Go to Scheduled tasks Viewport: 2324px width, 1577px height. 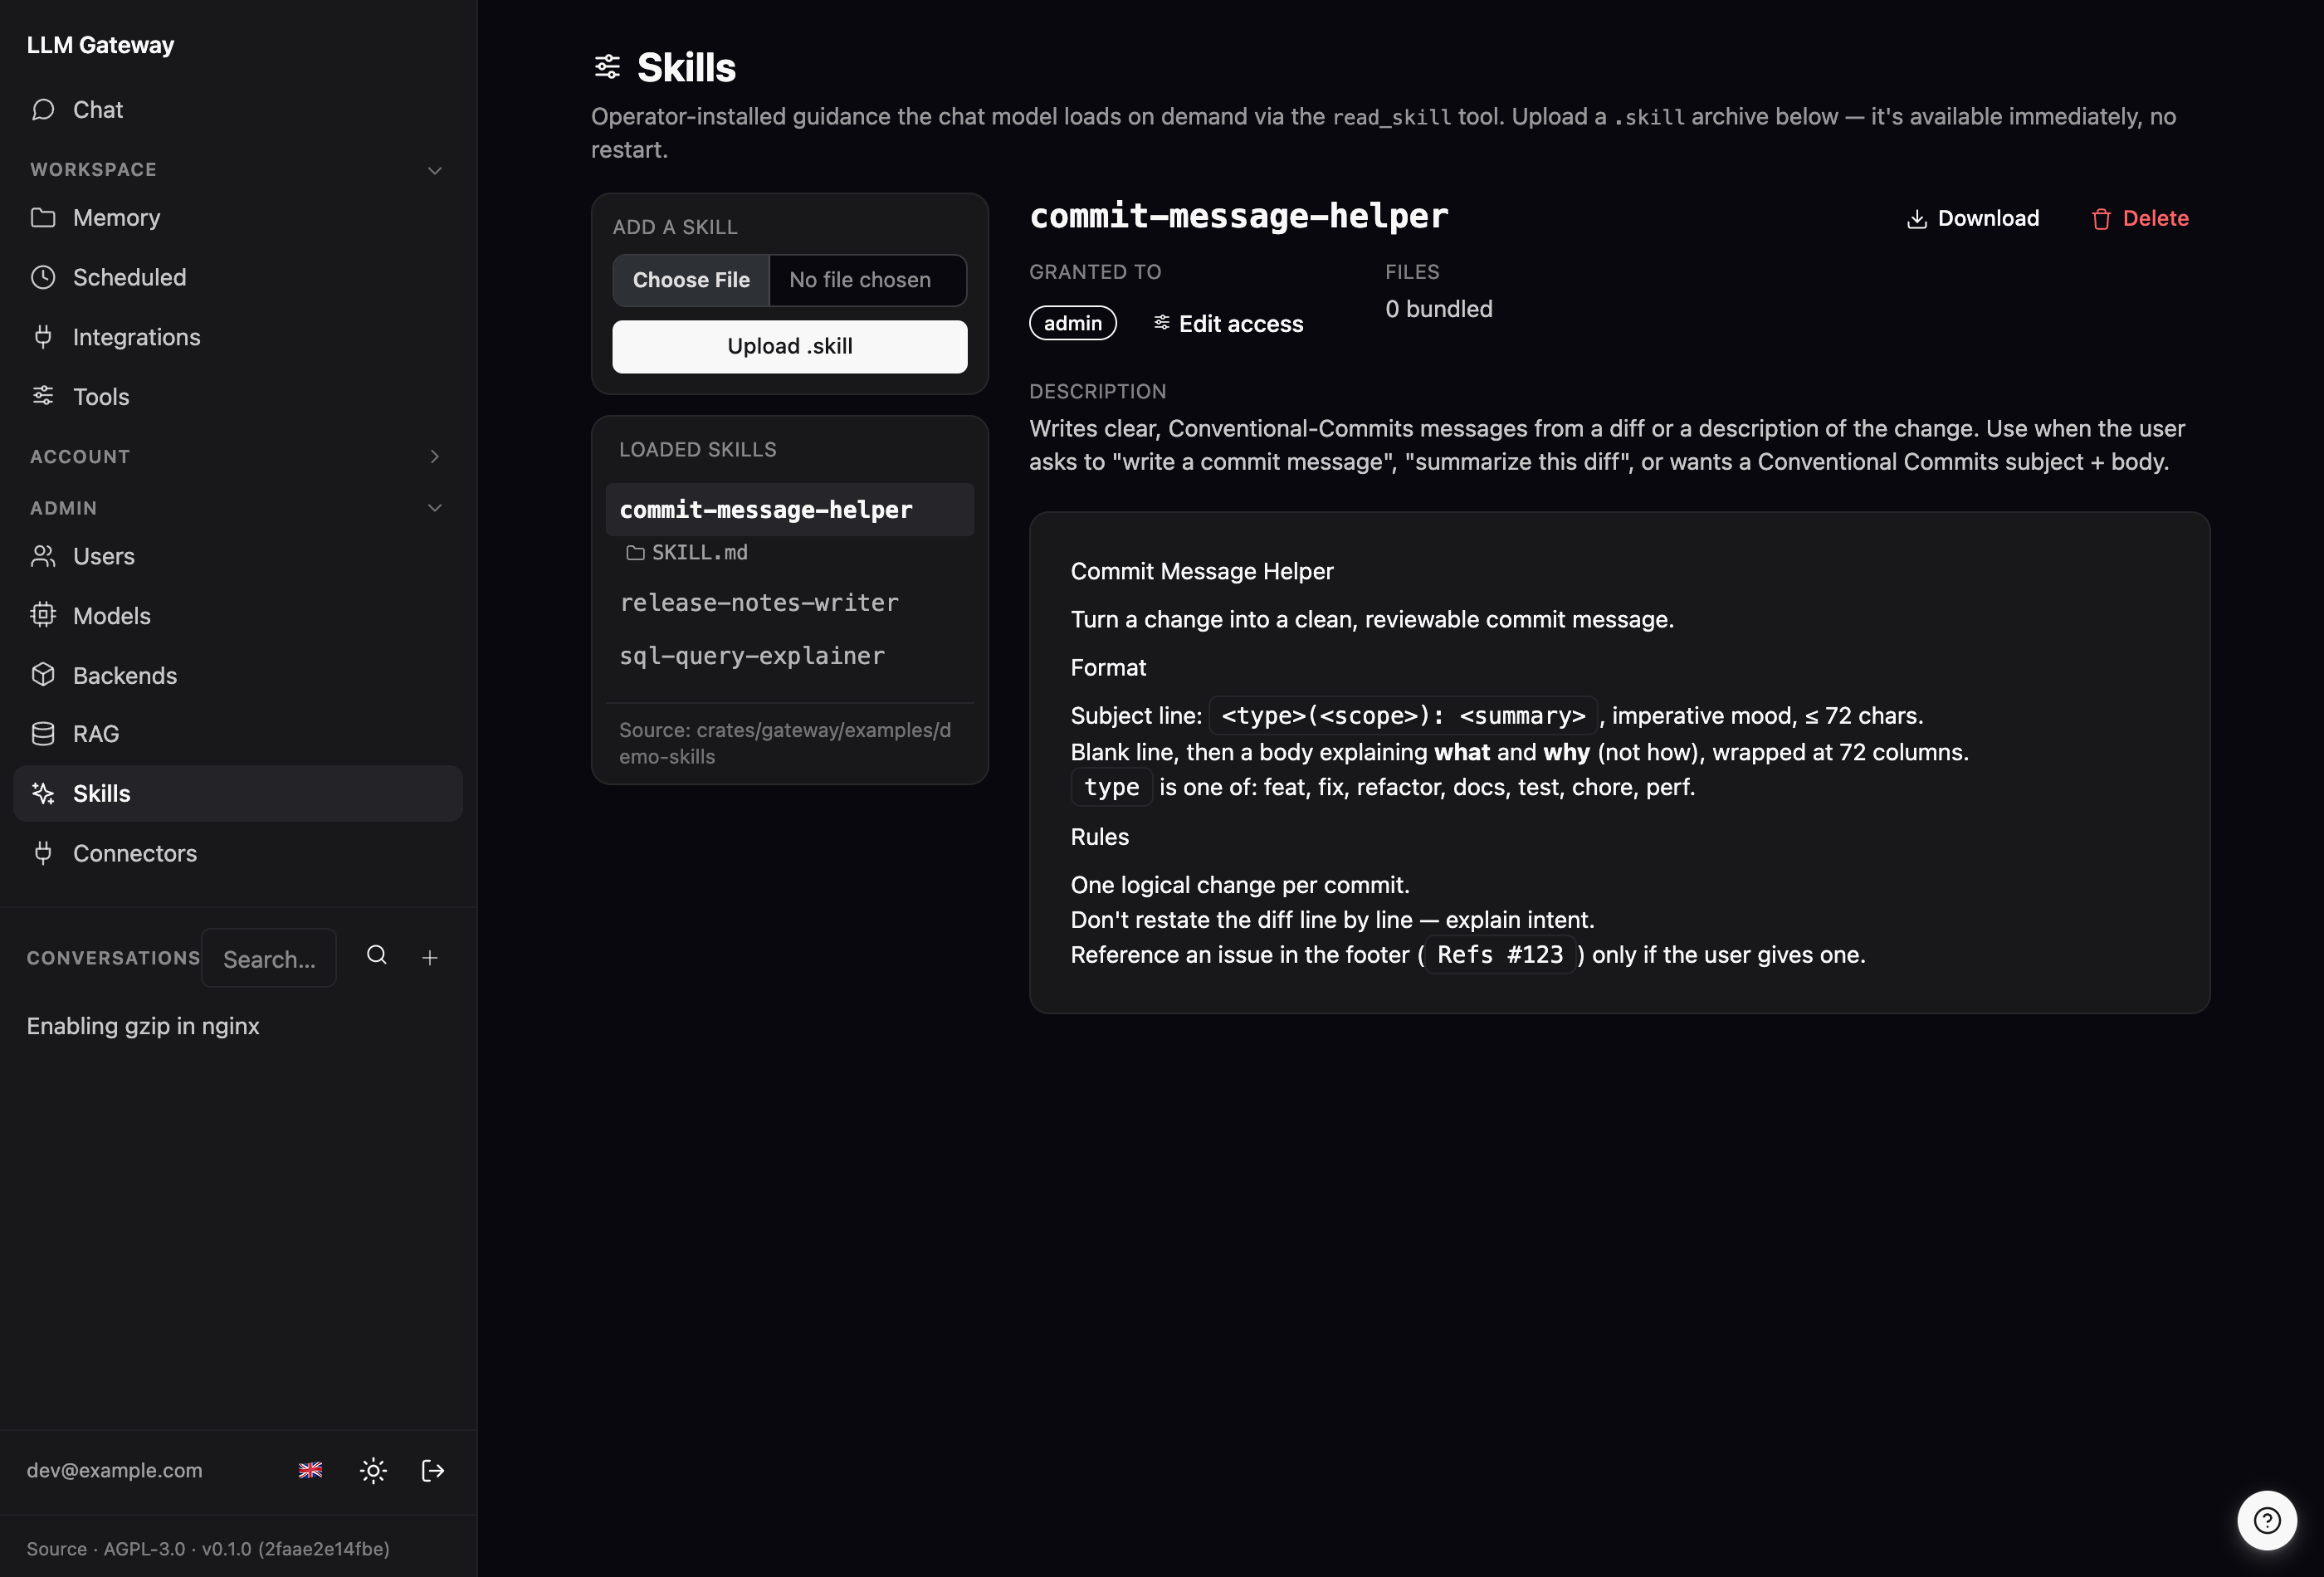point(238,277)
